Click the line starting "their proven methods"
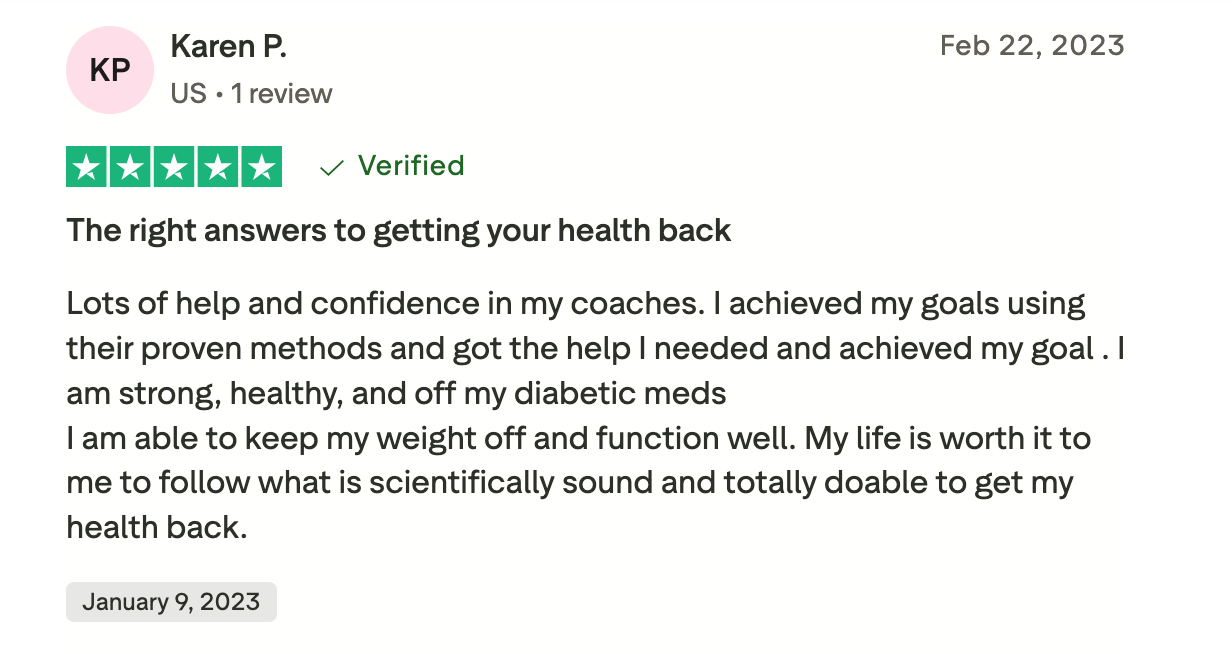 [x=597, y=349]
